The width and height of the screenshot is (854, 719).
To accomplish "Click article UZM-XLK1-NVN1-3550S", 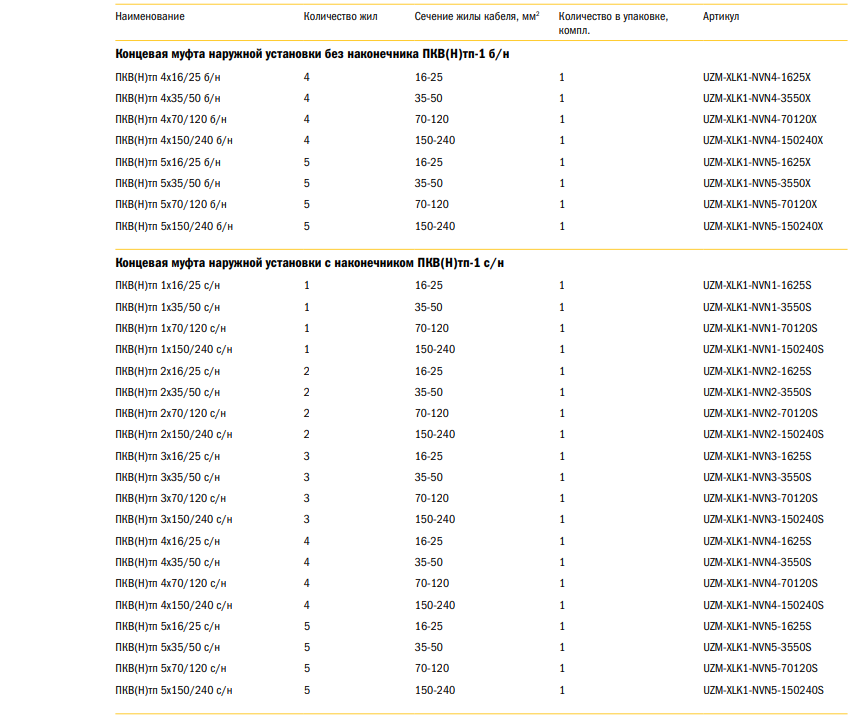I will tap(757, 307).
